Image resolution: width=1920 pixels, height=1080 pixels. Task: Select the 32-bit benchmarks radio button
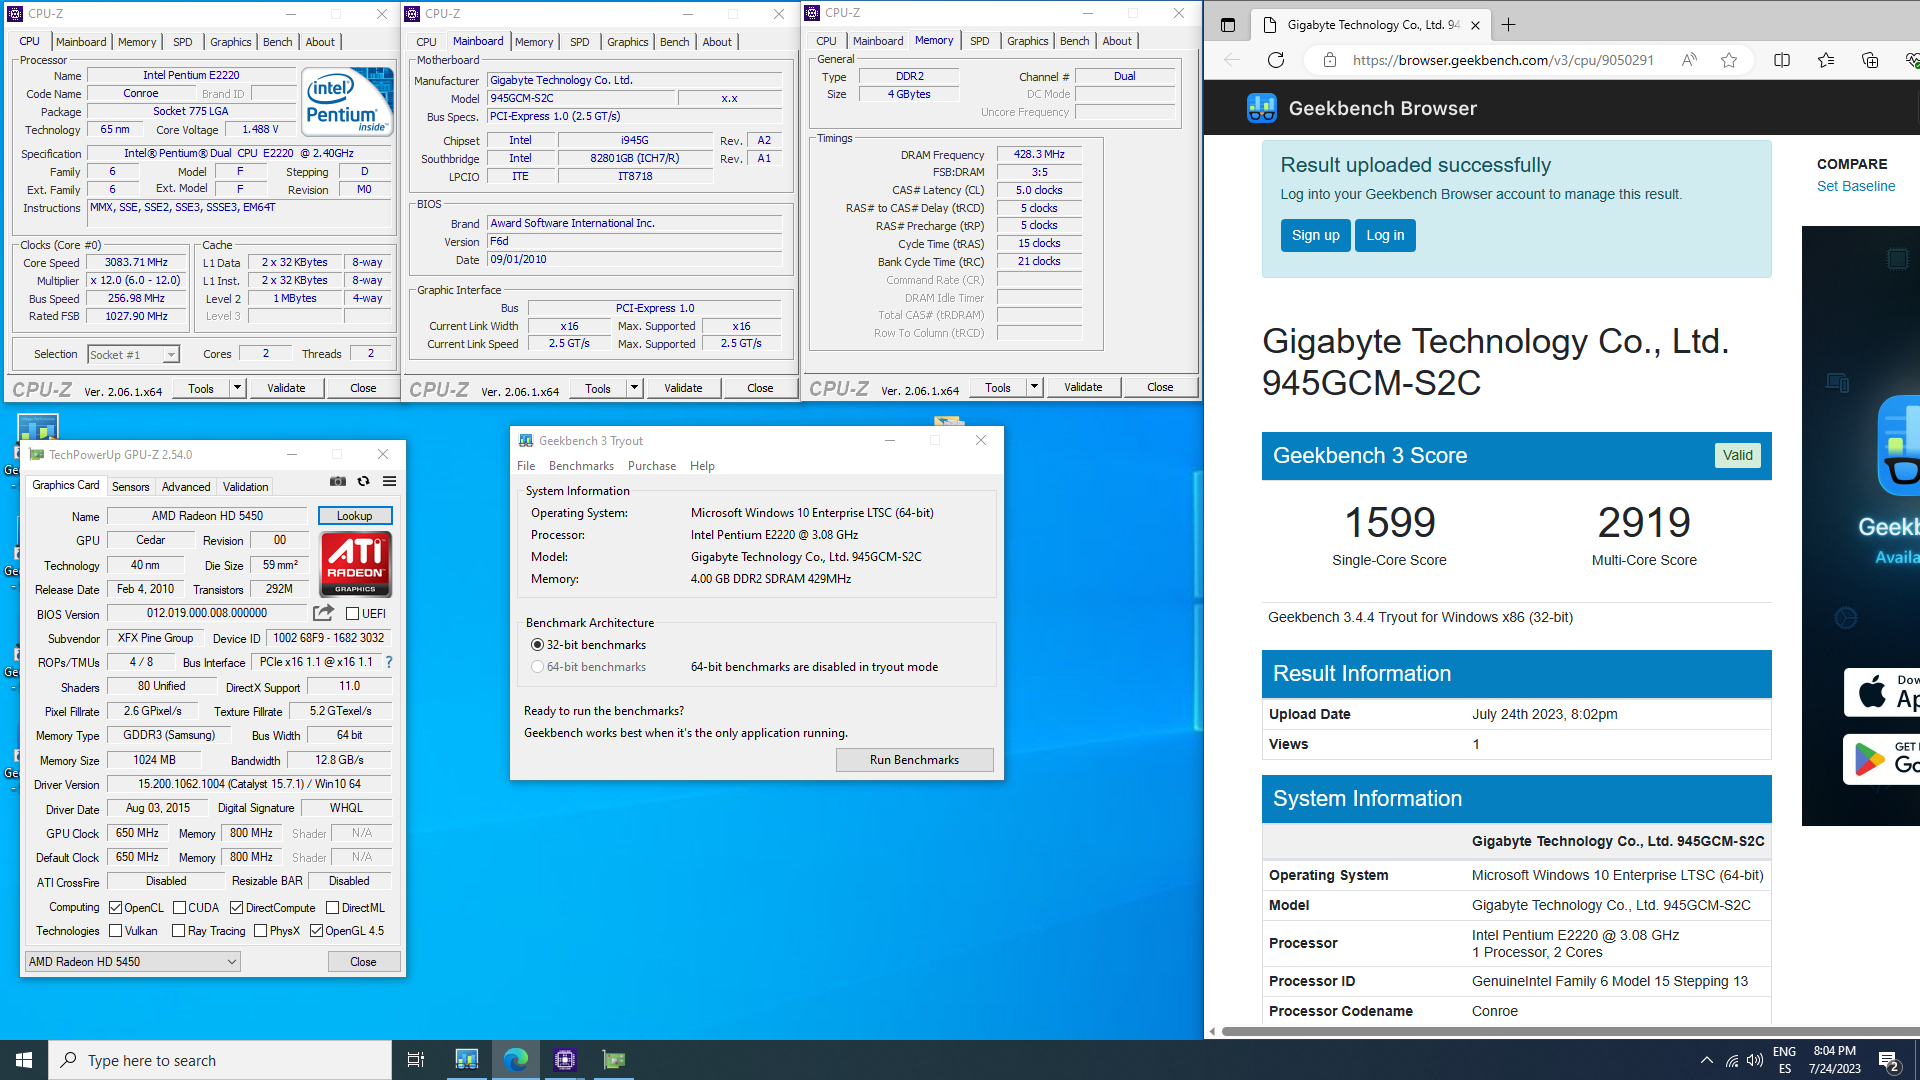tap(538, 645)
